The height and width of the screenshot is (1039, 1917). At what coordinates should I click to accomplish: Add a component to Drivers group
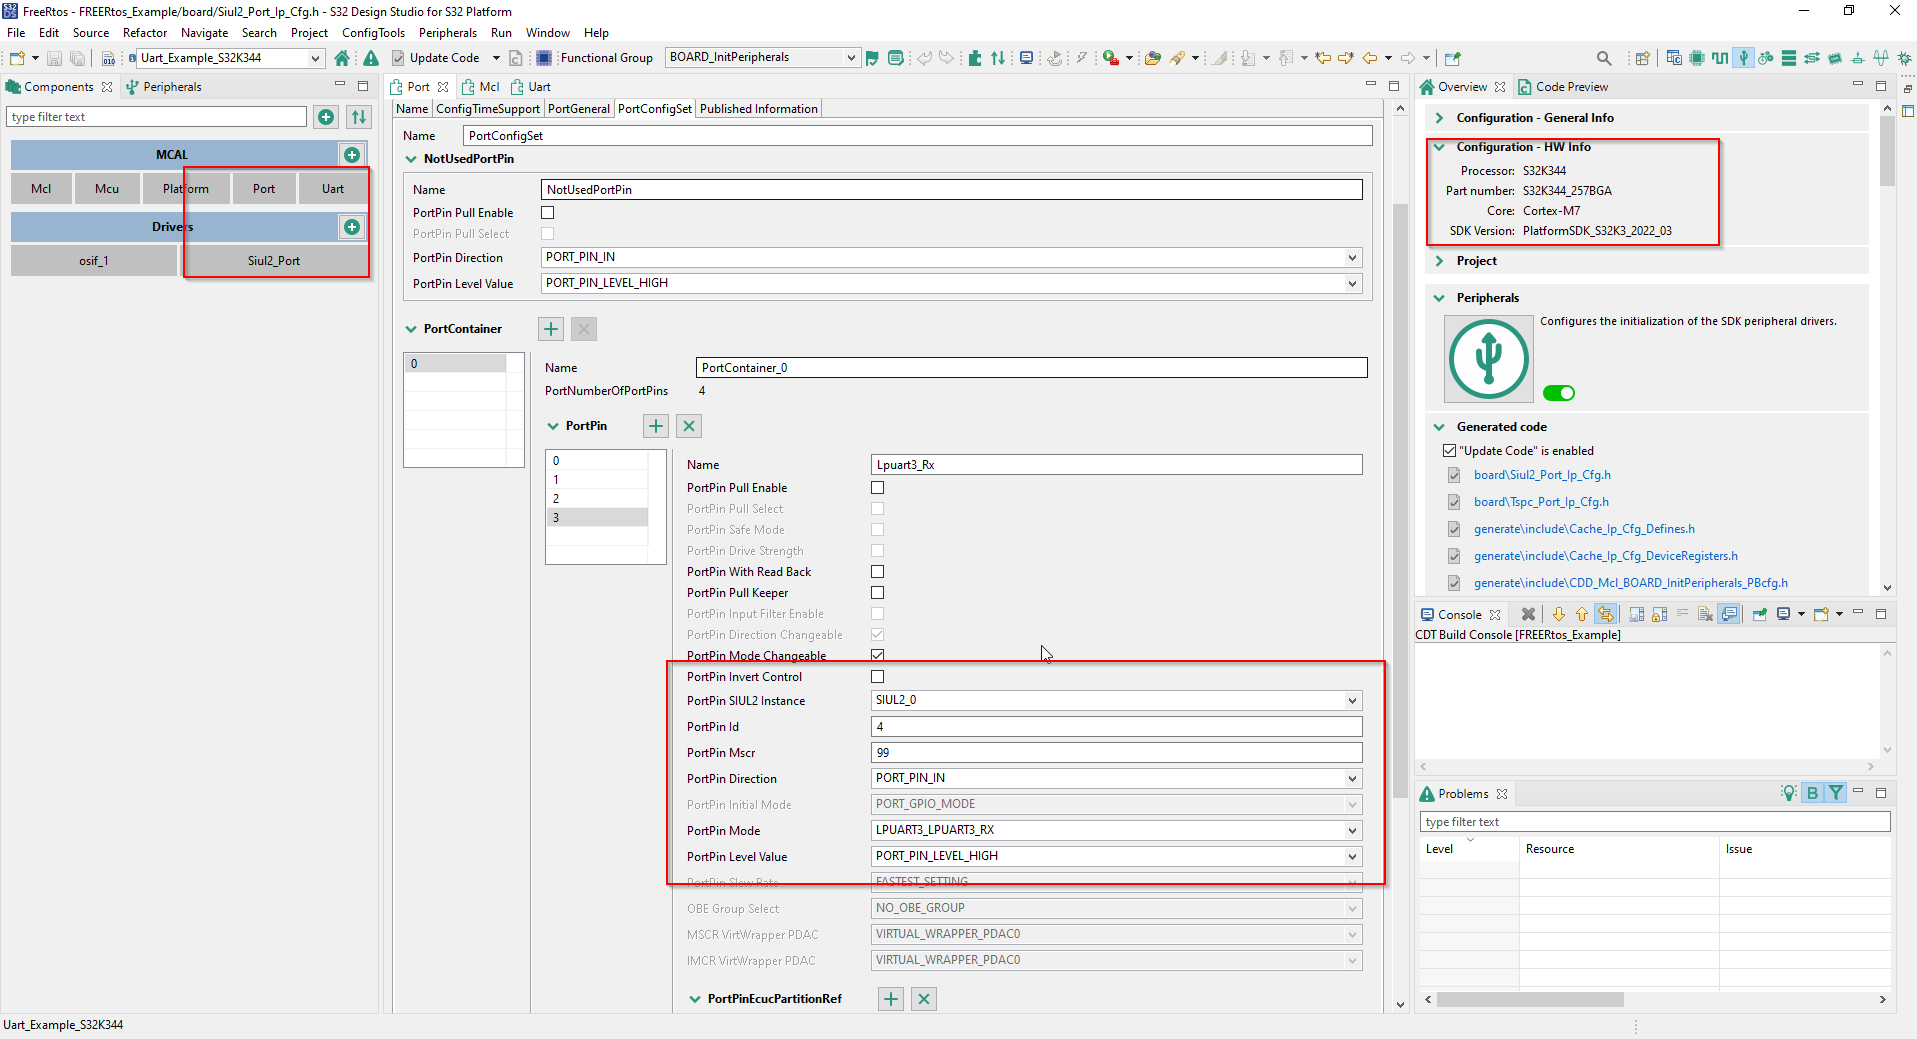pos(352,227)
